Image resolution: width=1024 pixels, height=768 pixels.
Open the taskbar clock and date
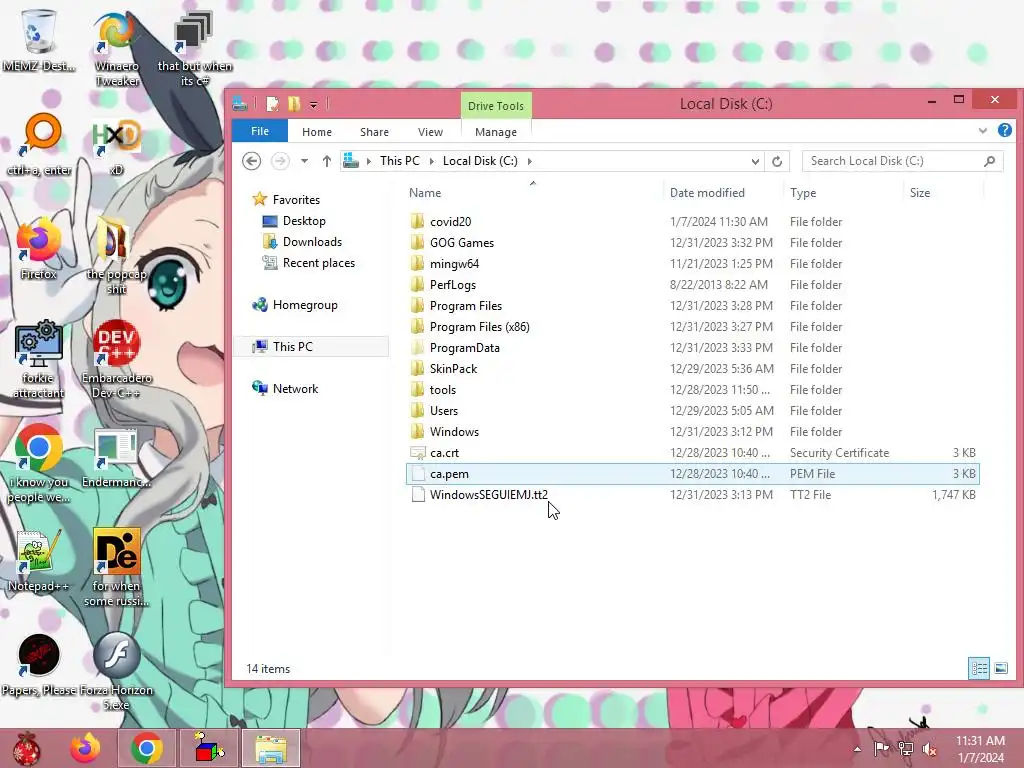point(980,749)
